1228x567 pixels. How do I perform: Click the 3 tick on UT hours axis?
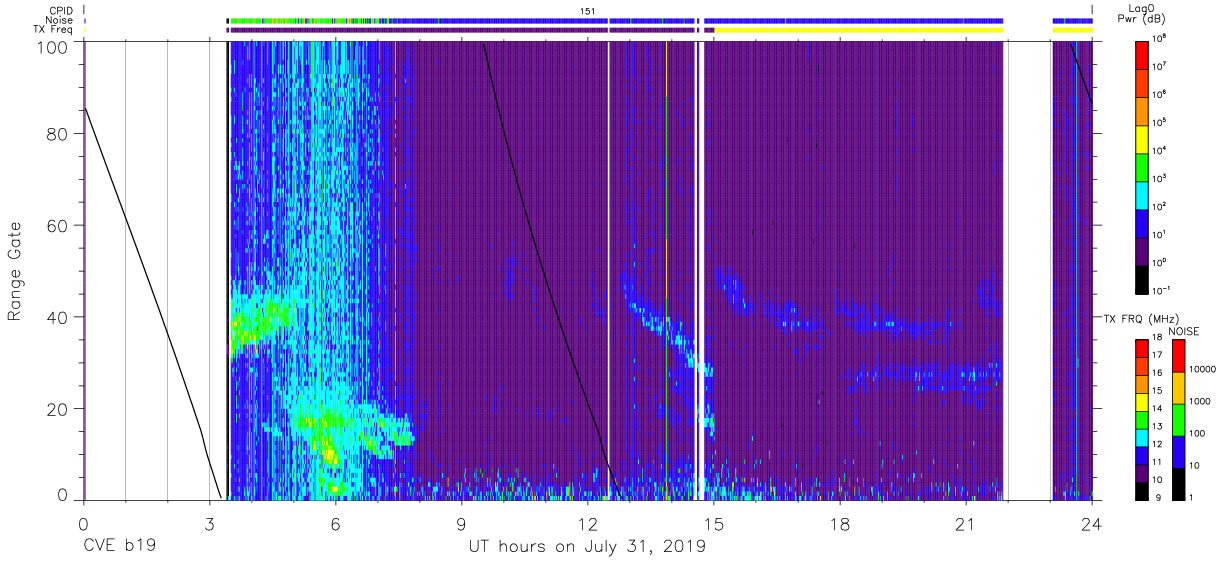point(209,523)
